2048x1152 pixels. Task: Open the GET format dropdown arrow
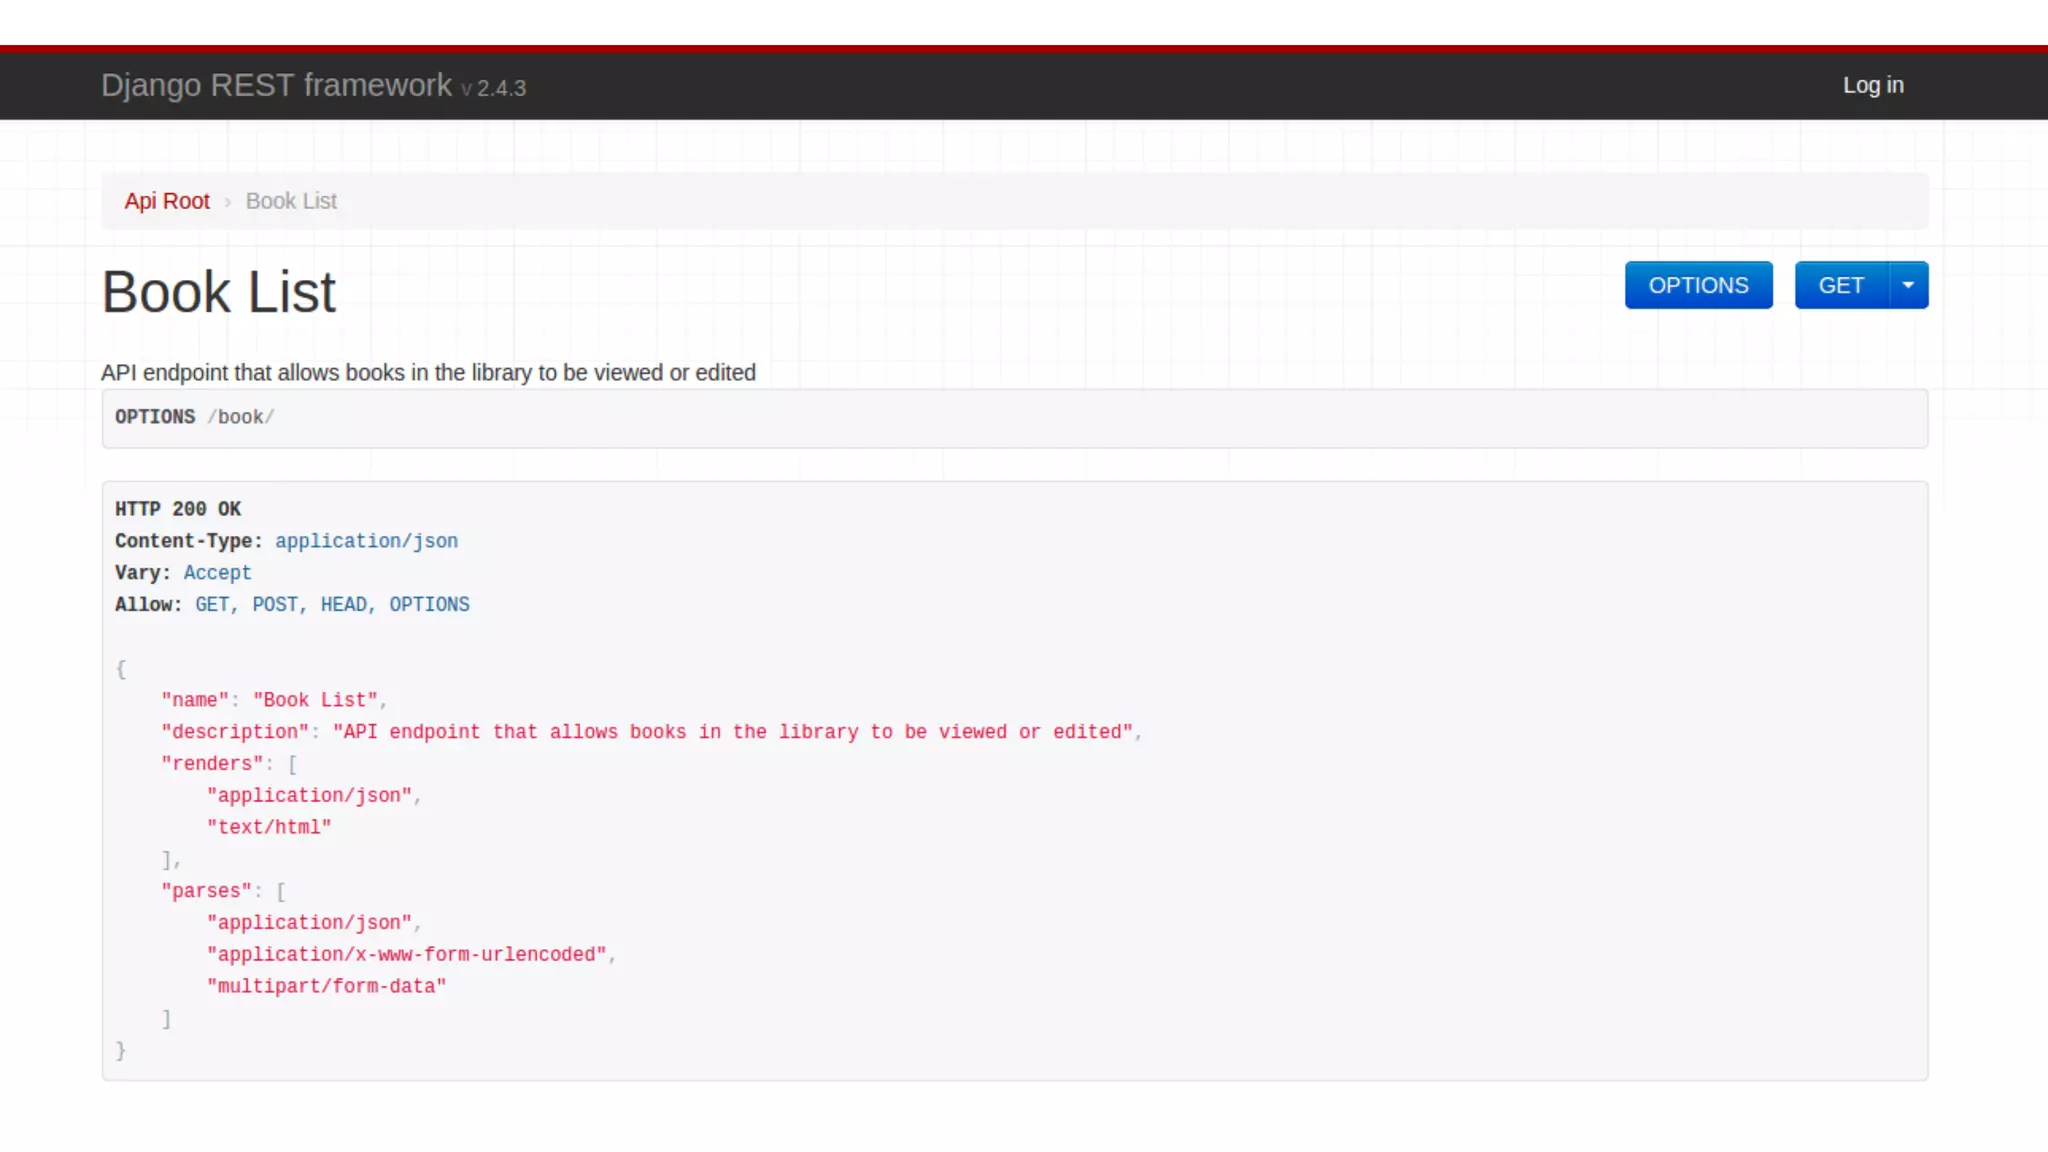click(1908, 285)
